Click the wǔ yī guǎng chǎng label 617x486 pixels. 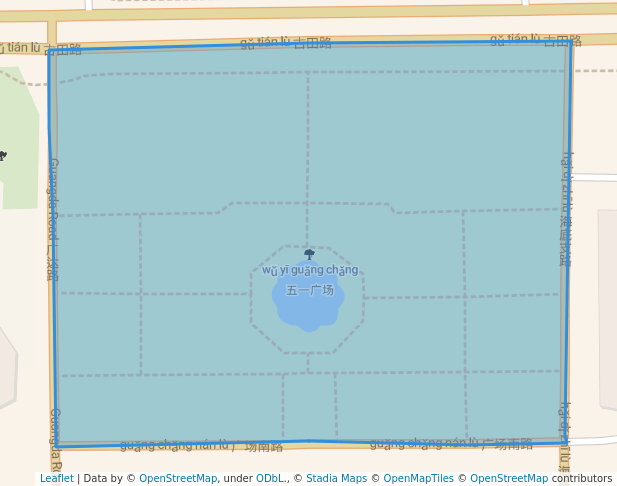pyautogui.click(x=310, y=270)
